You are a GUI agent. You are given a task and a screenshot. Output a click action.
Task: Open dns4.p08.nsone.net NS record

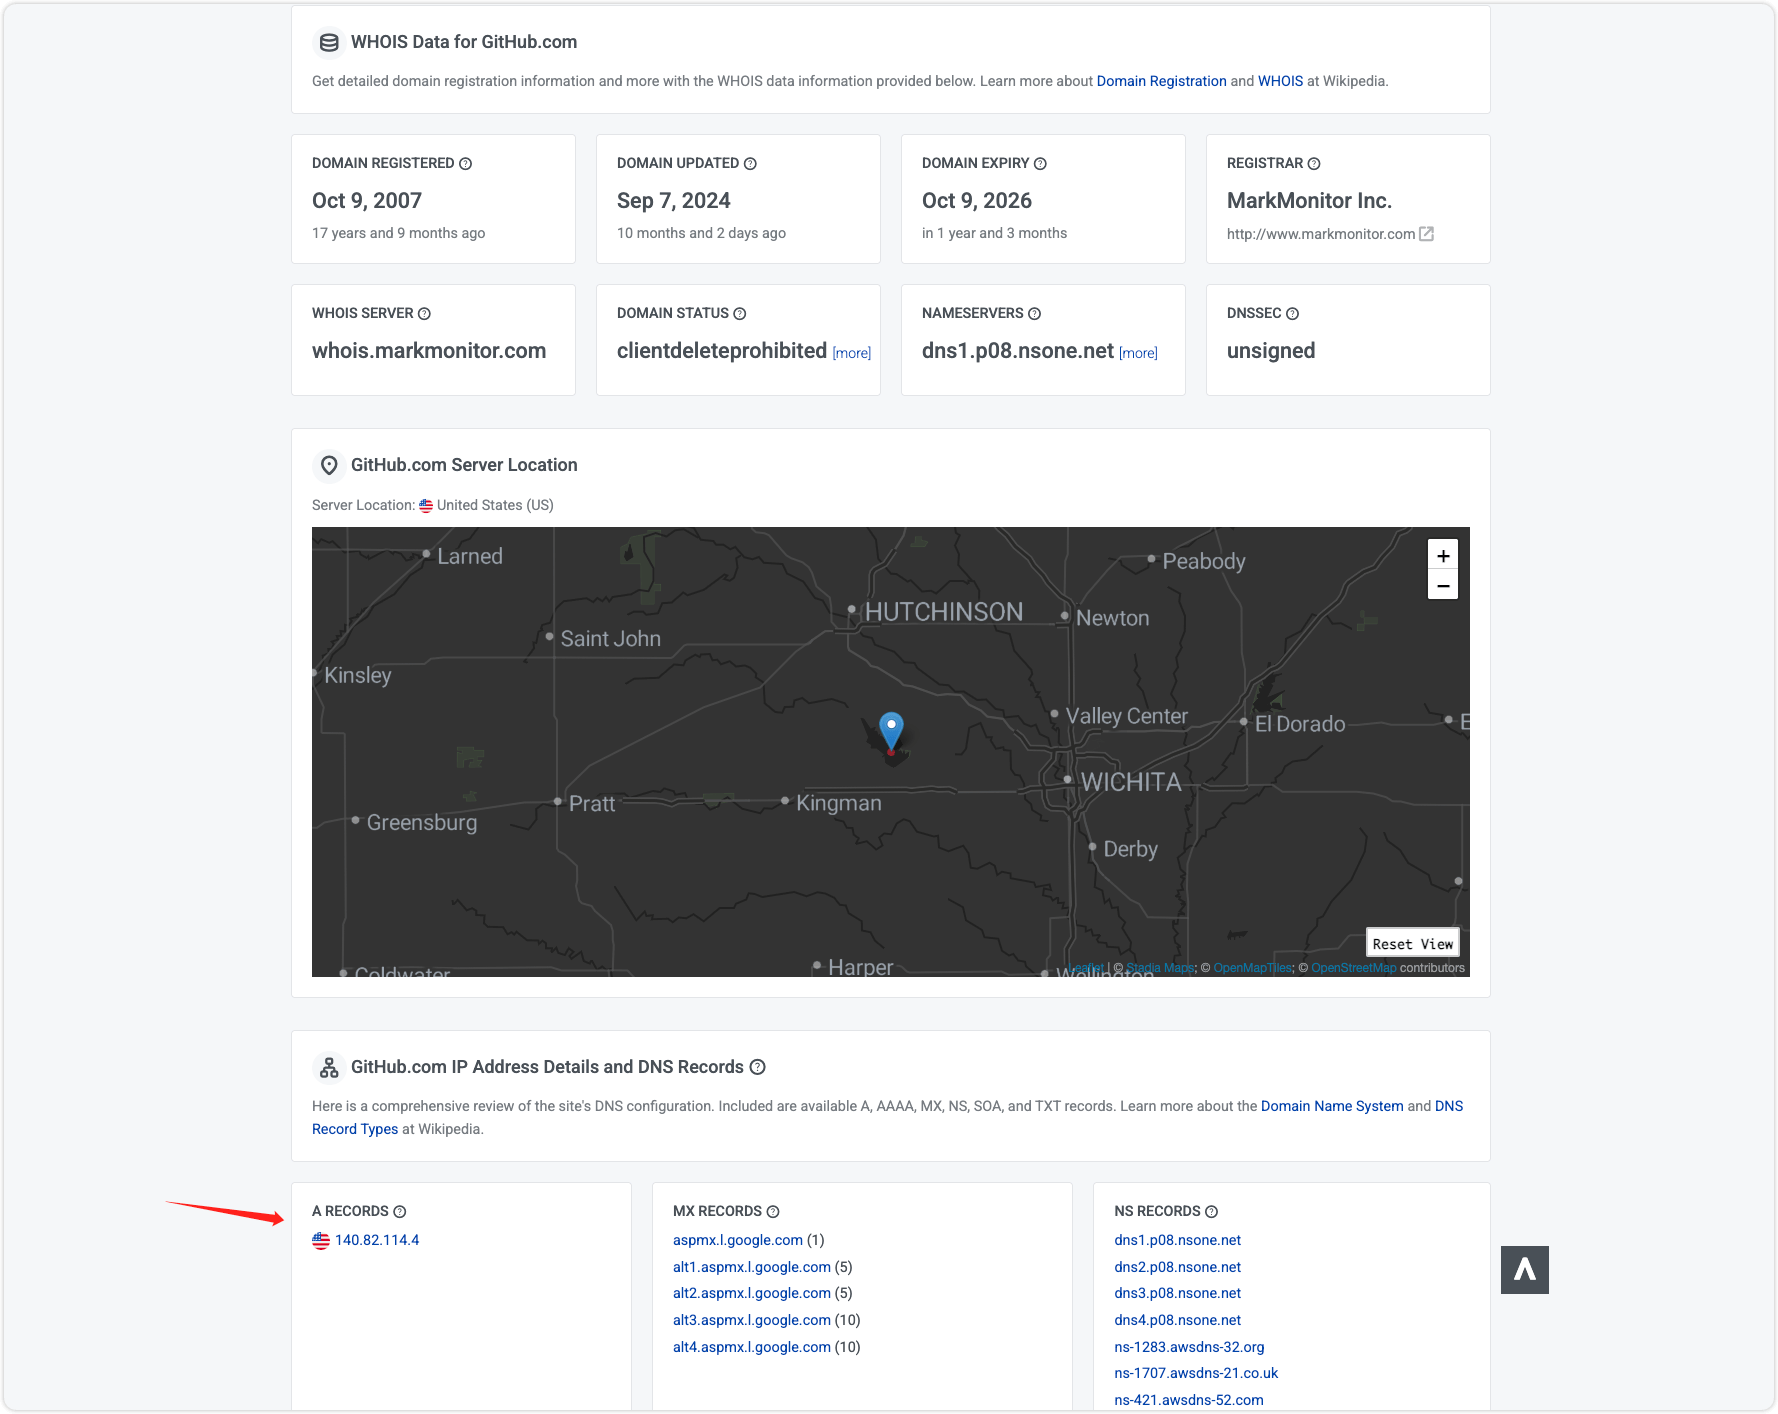(1178, 1320)
